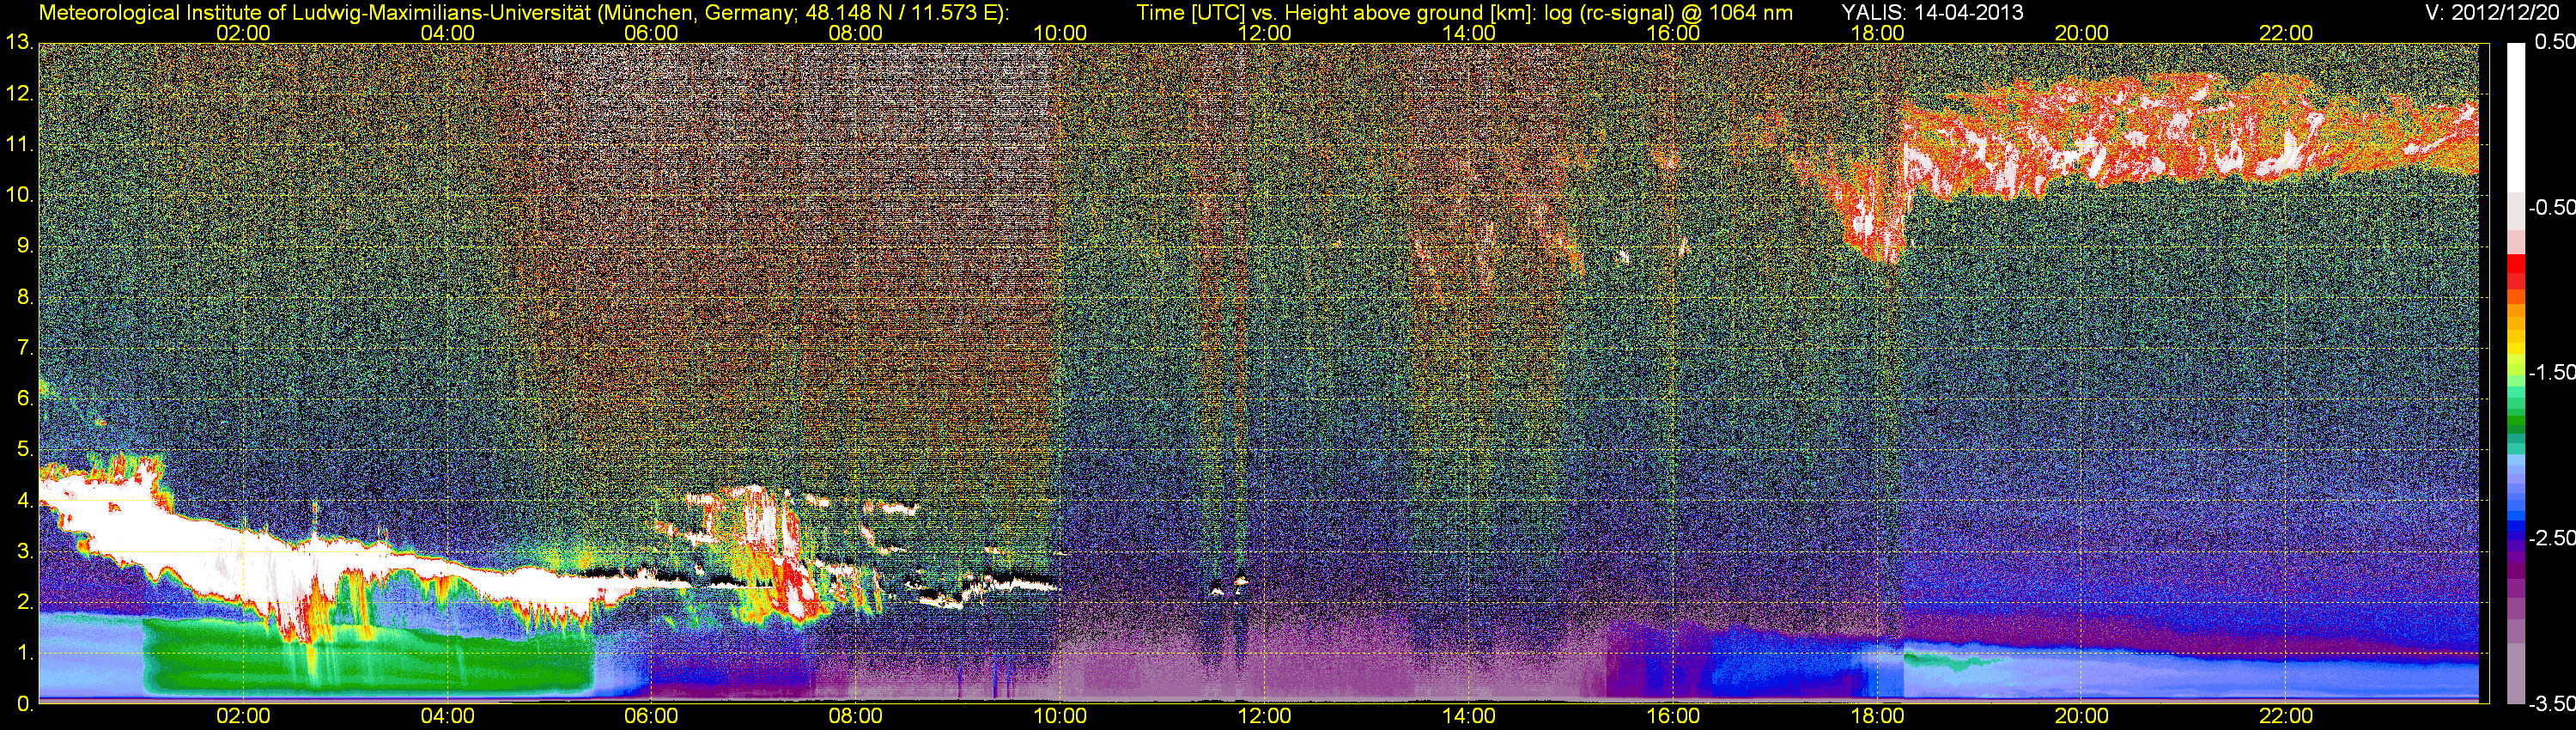Click the 16:00 label on the lower time axis

(x=1673, y=716)
